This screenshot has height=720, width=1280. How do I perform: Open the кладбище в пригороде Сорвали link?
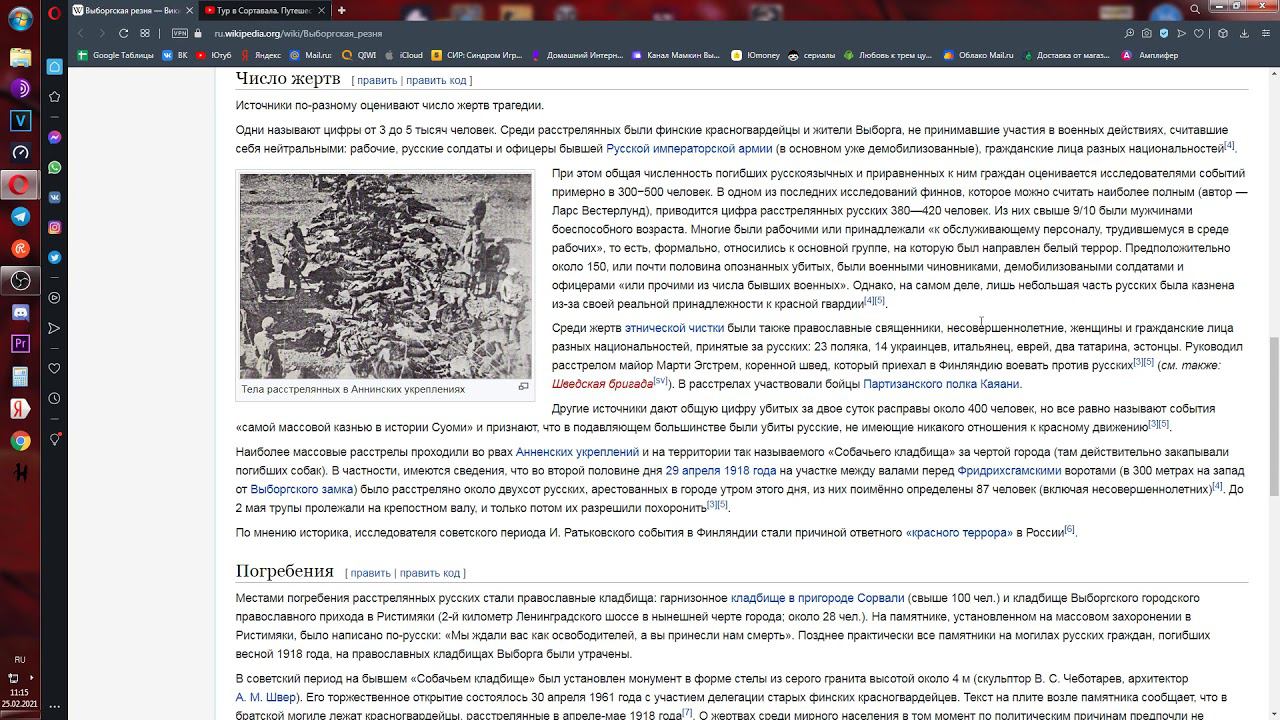[817, 598]
